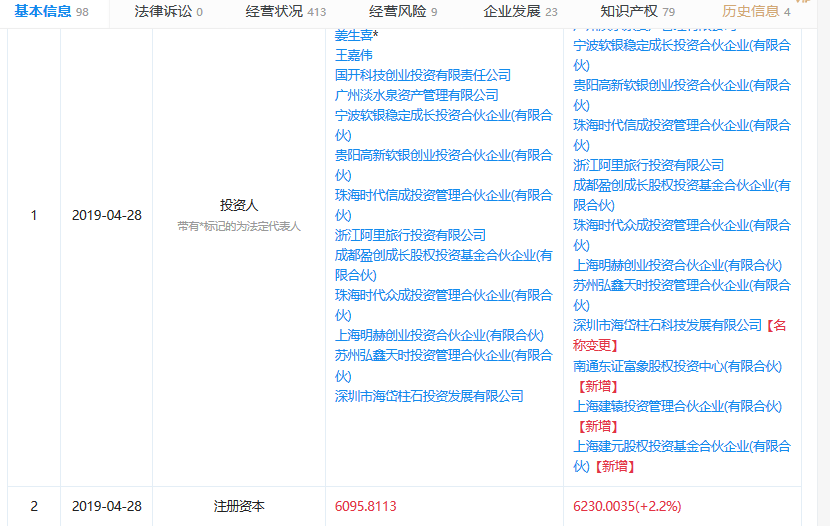830x526 pixels.
Task: Select the 新增 tag after 上海建元股权
Action: (x=615, y=466)
